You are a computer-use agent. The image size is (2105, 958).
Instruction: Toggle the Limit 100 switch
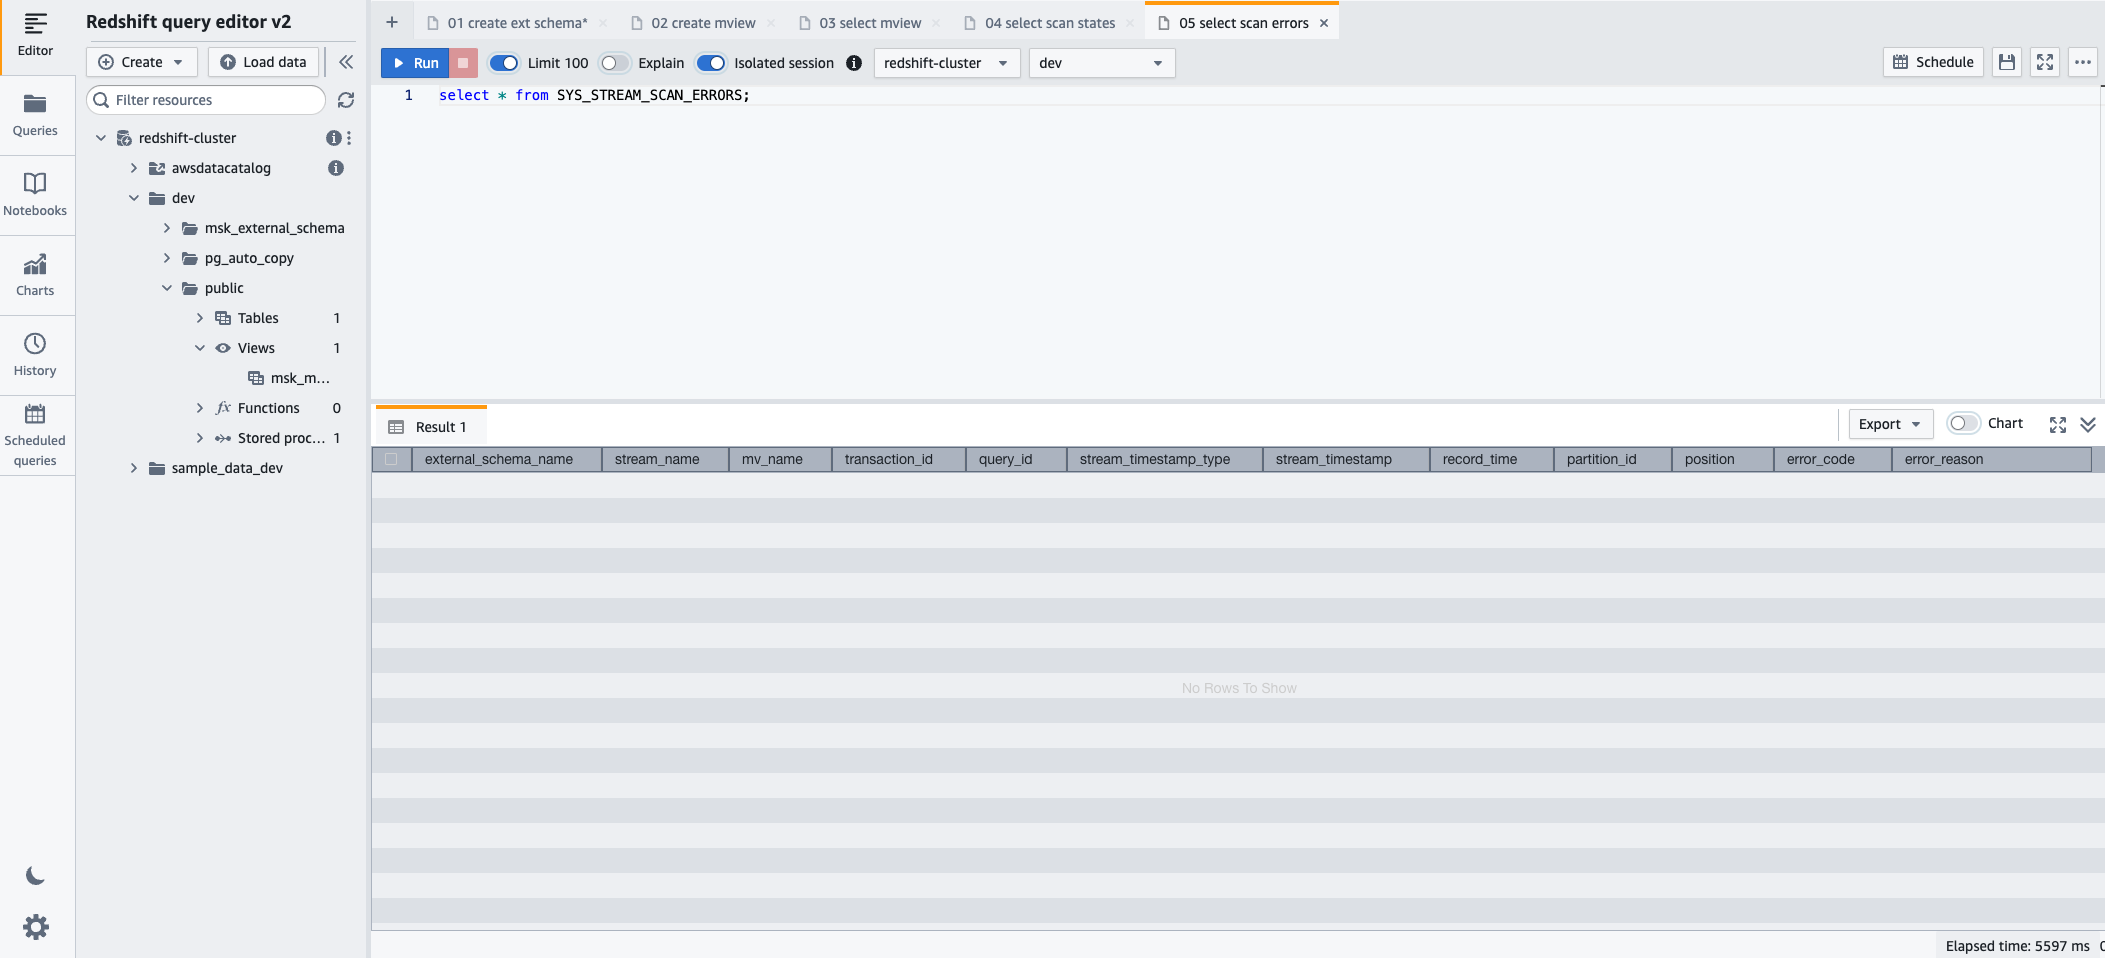(504, 63)
